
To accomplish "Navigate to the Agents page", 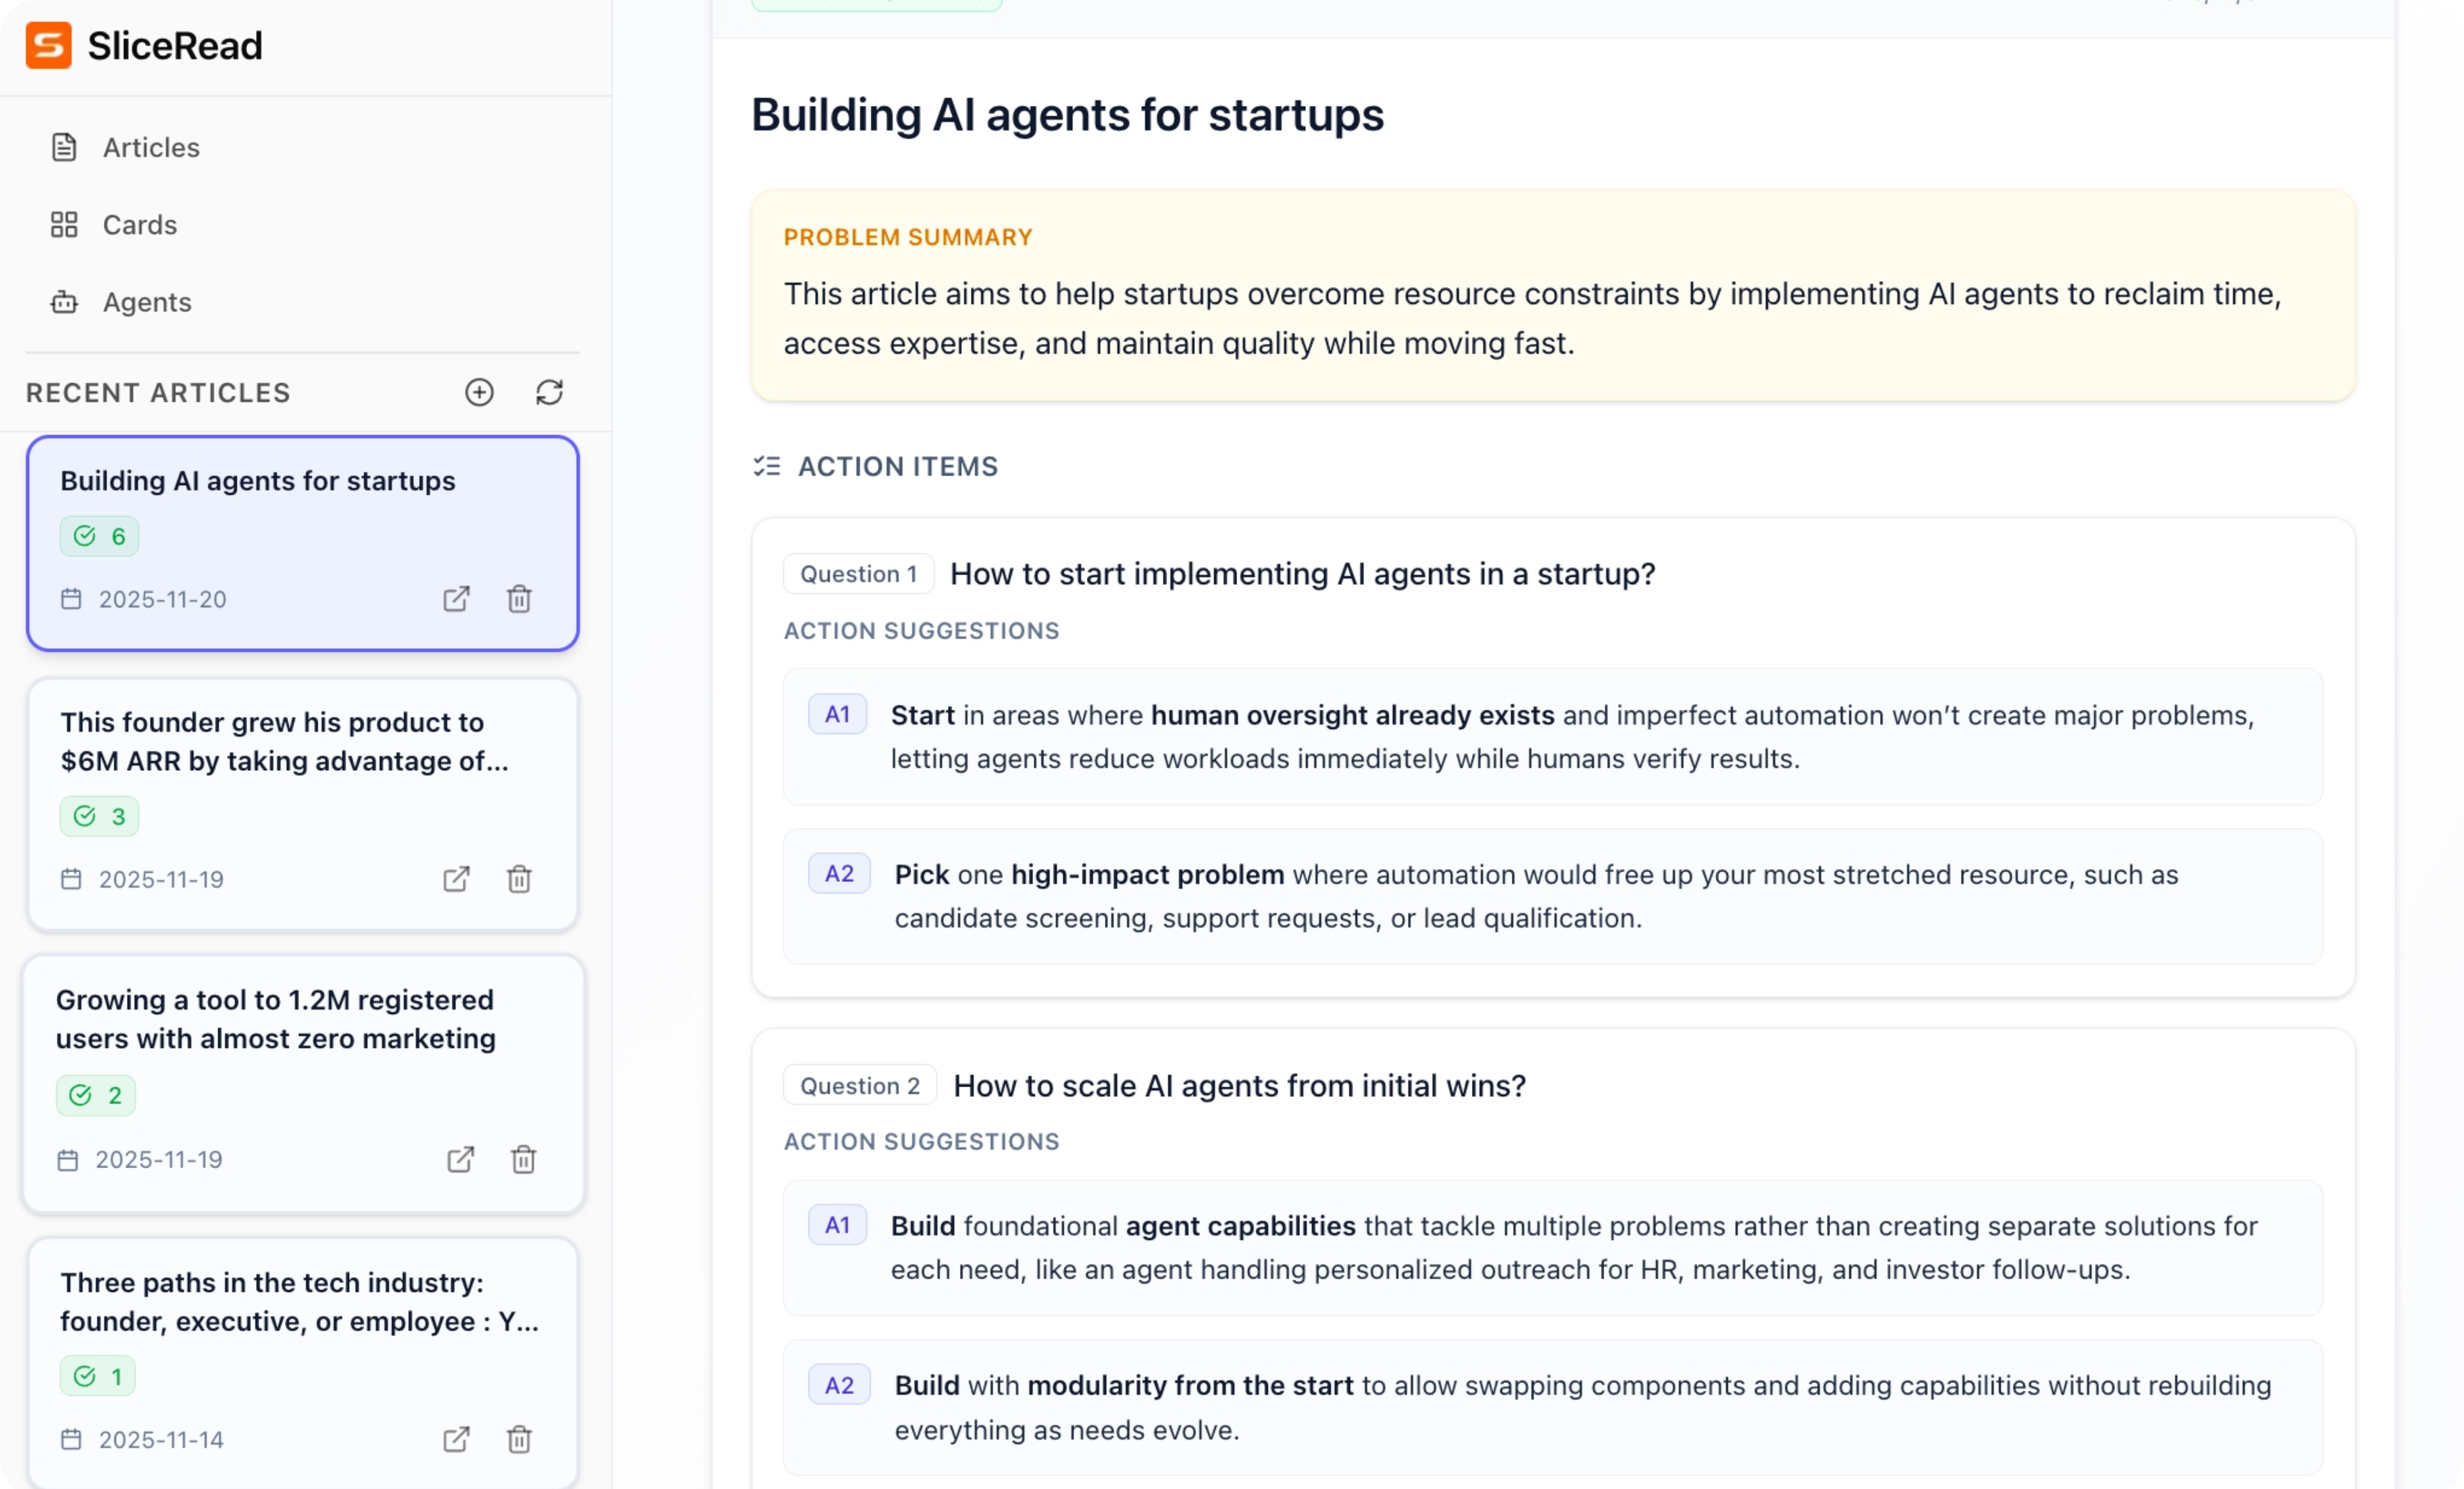I will [146, 302].
